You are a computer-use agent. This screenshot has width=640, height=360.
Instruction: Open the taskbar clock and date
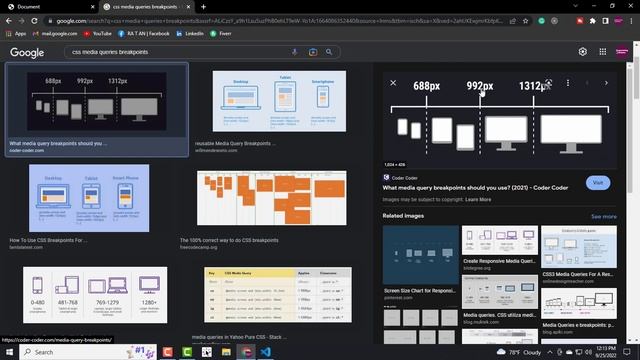(x=606, y=352)
